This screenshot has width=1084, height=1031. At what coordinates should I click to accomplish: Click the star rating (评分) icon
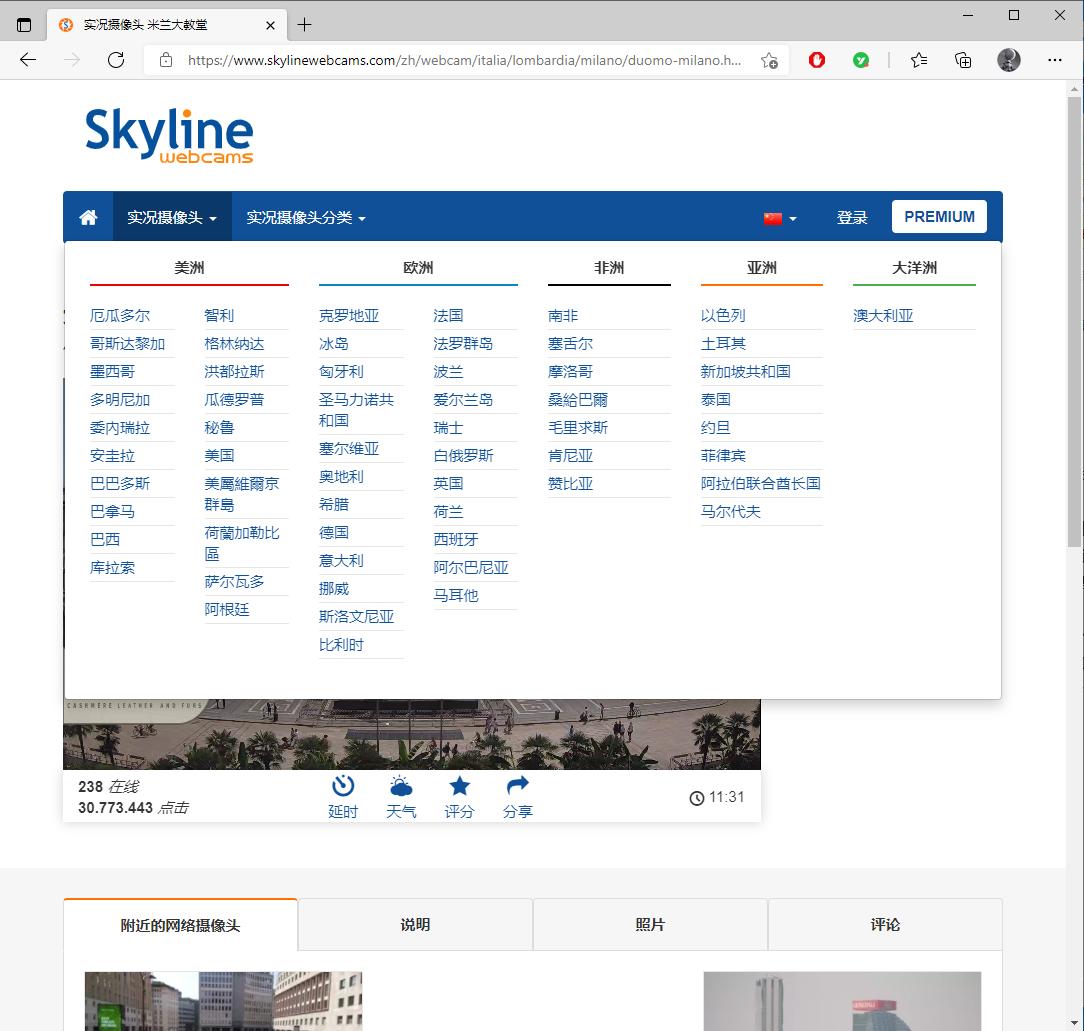click(x=459, y=790)
